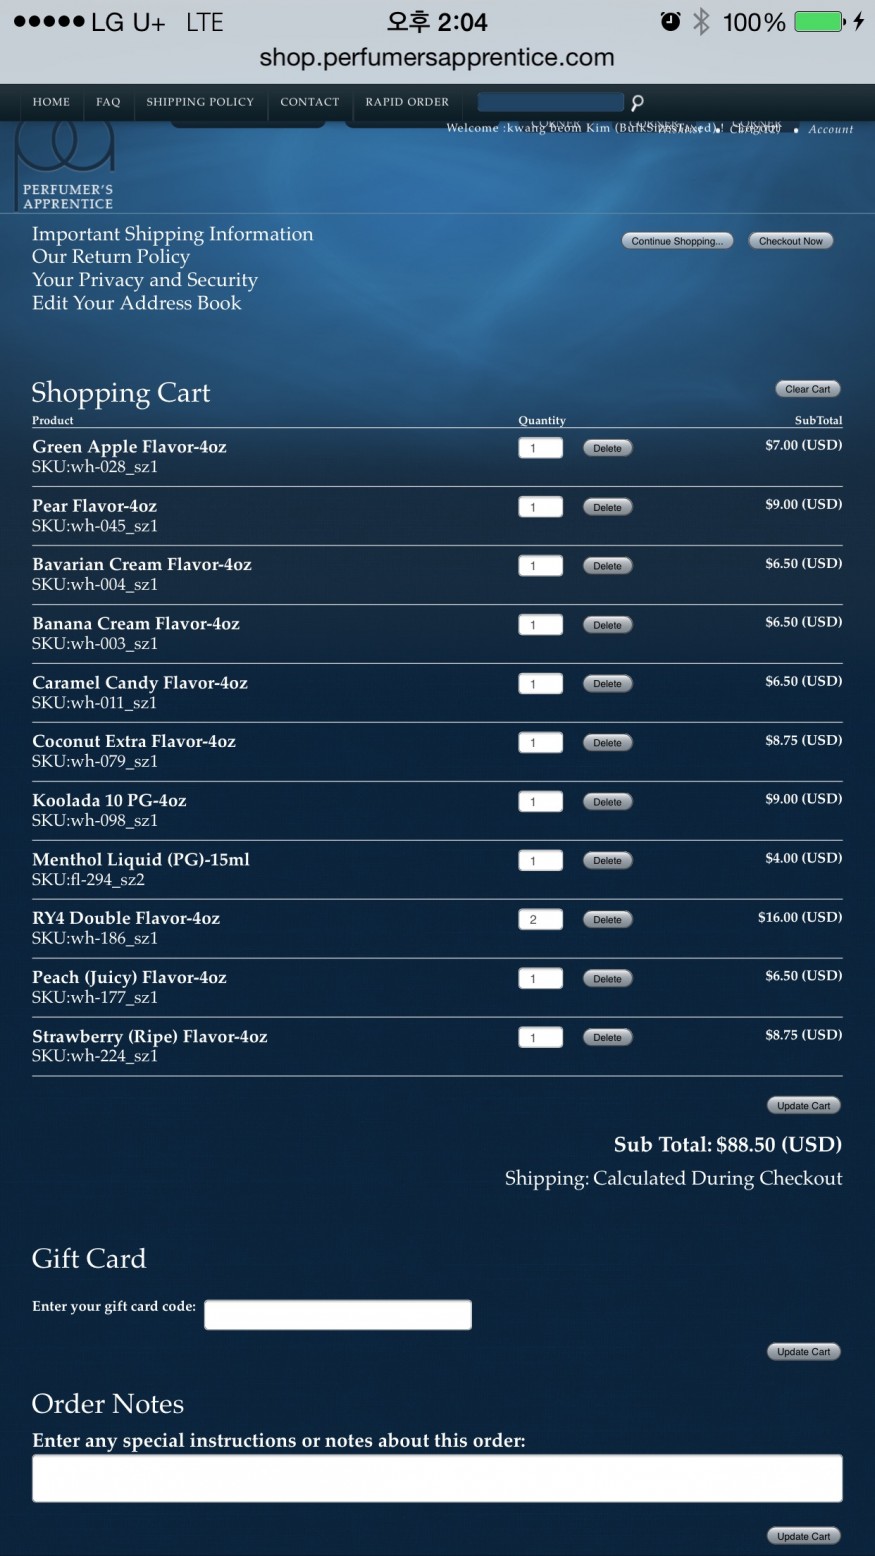Click the gift card code field
The width and height of the screenshot is (875, 1556).
coord(338,1315)
